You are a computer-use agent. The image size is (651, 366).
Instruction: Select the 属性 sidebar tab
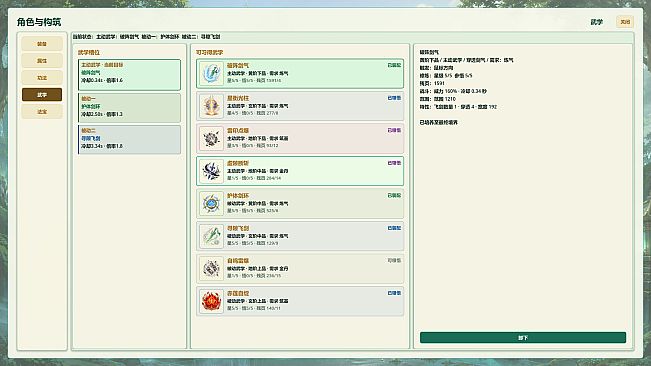click(x=42, y=61)
